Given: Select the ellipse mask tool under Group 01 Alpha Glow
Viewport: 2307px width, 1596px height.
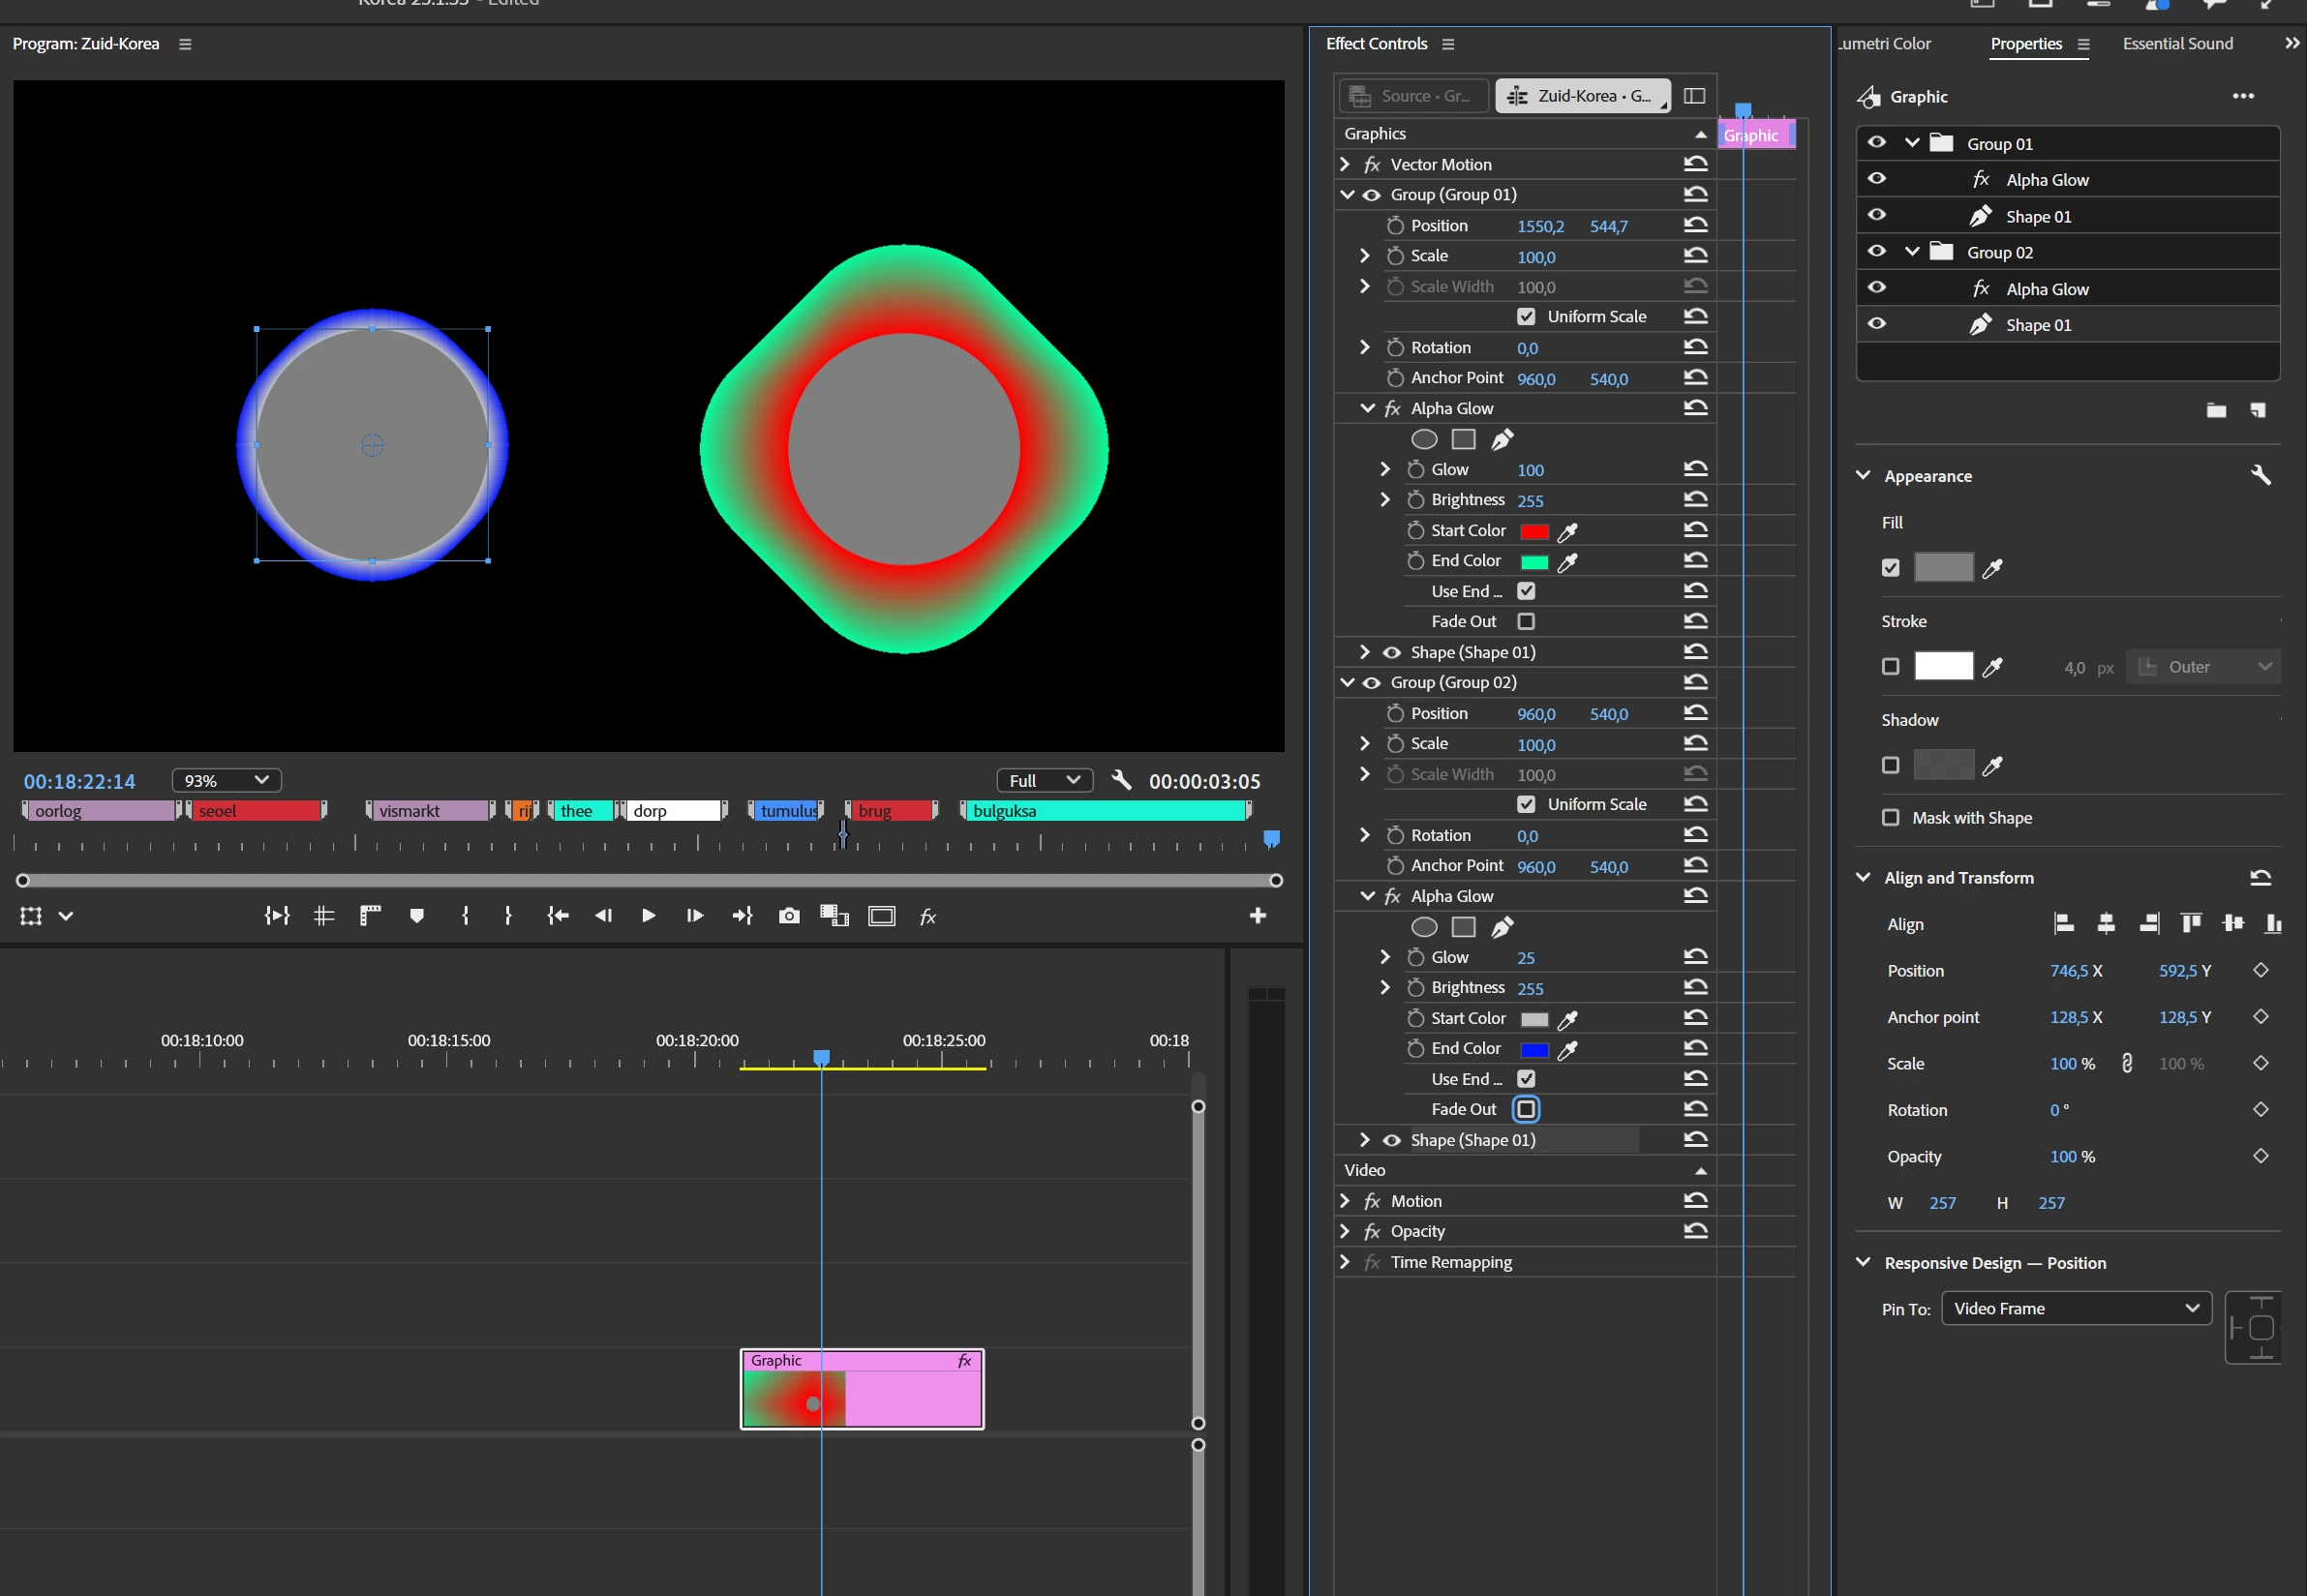Looking at the screenshot, I should tap(1424, 439).
